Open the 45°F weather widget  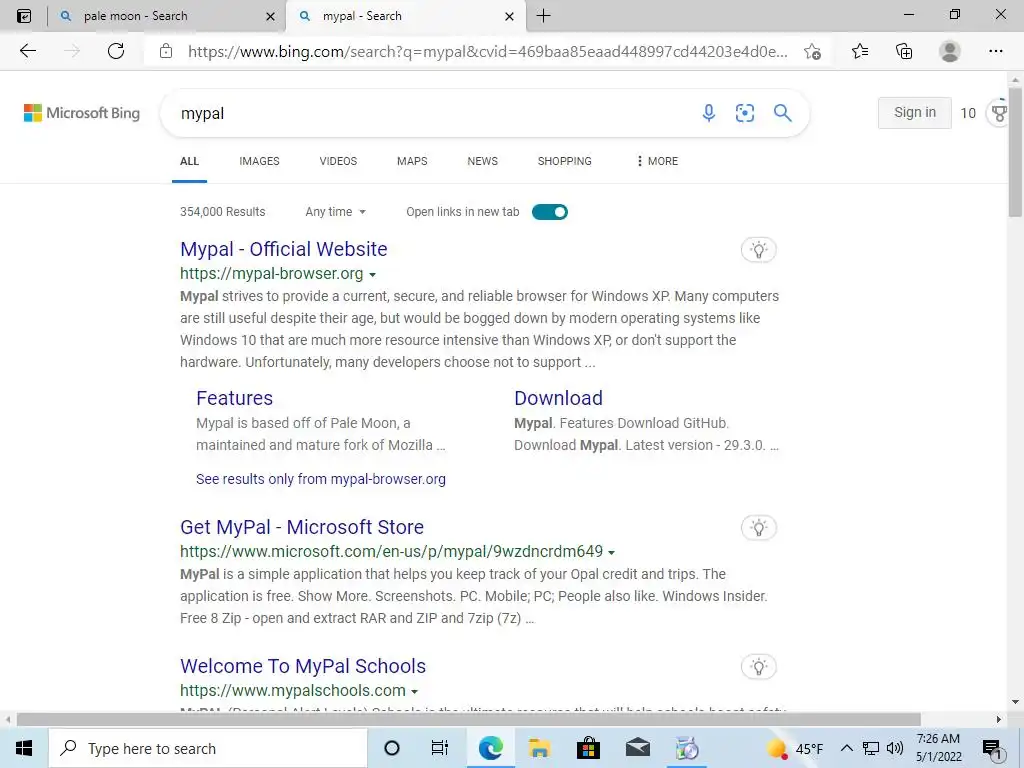794,748
